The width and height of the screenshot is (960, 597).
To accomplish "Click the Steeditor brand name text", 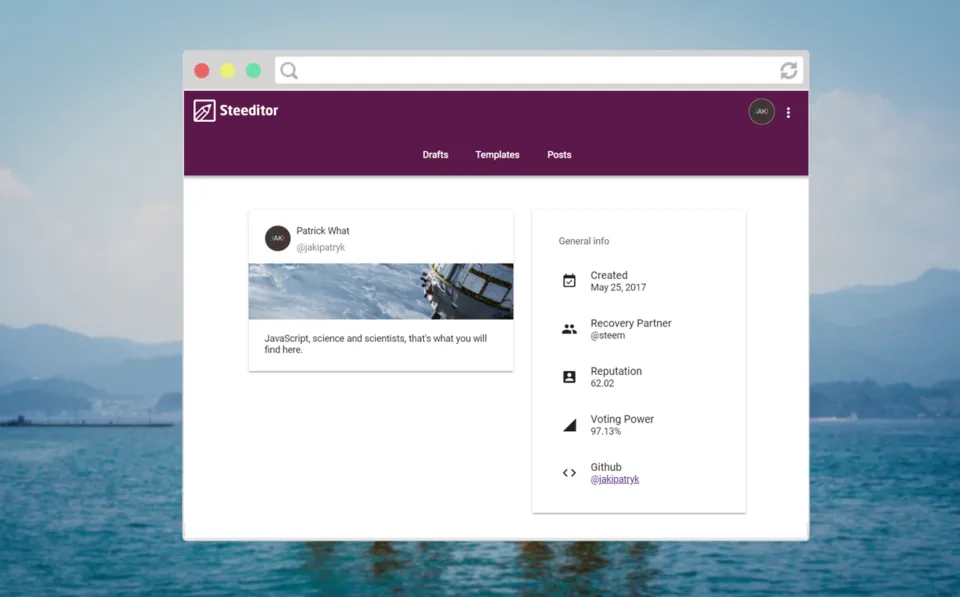I will tap(249, 110).
